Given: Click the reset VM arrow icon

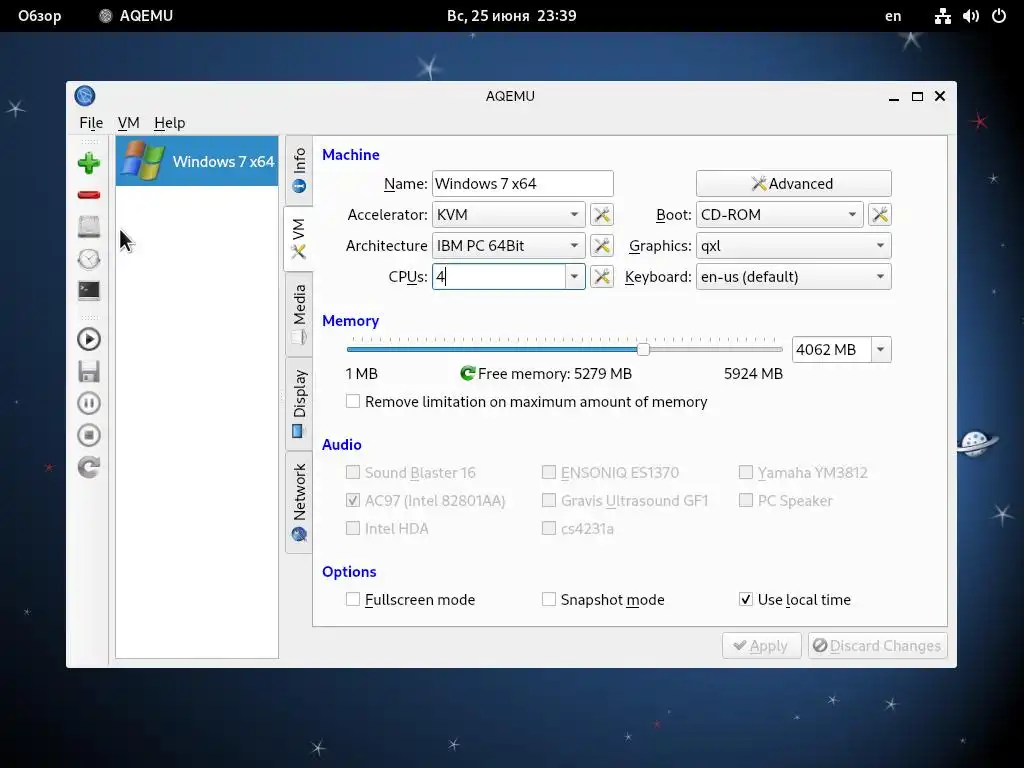Looking at the screenshot, I should tap(89, 467).
